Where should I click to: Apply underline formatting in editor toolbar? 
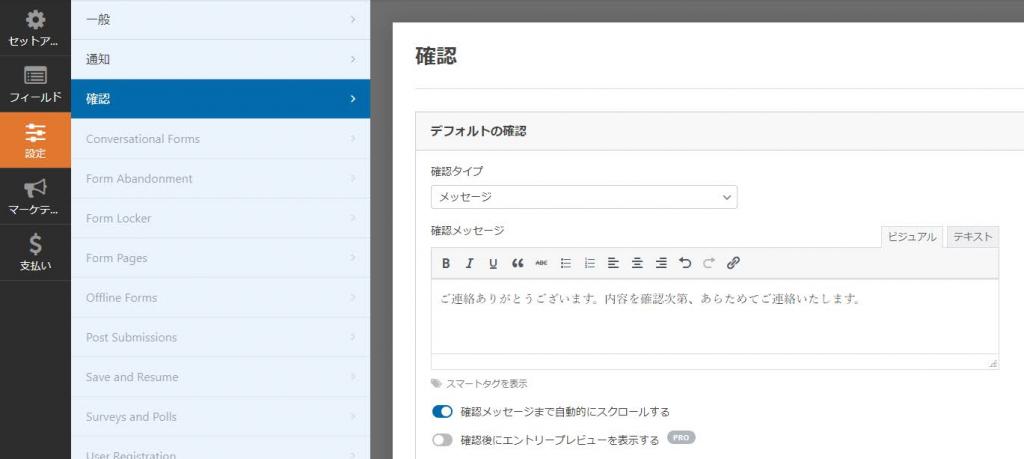[x=493, y=263]
